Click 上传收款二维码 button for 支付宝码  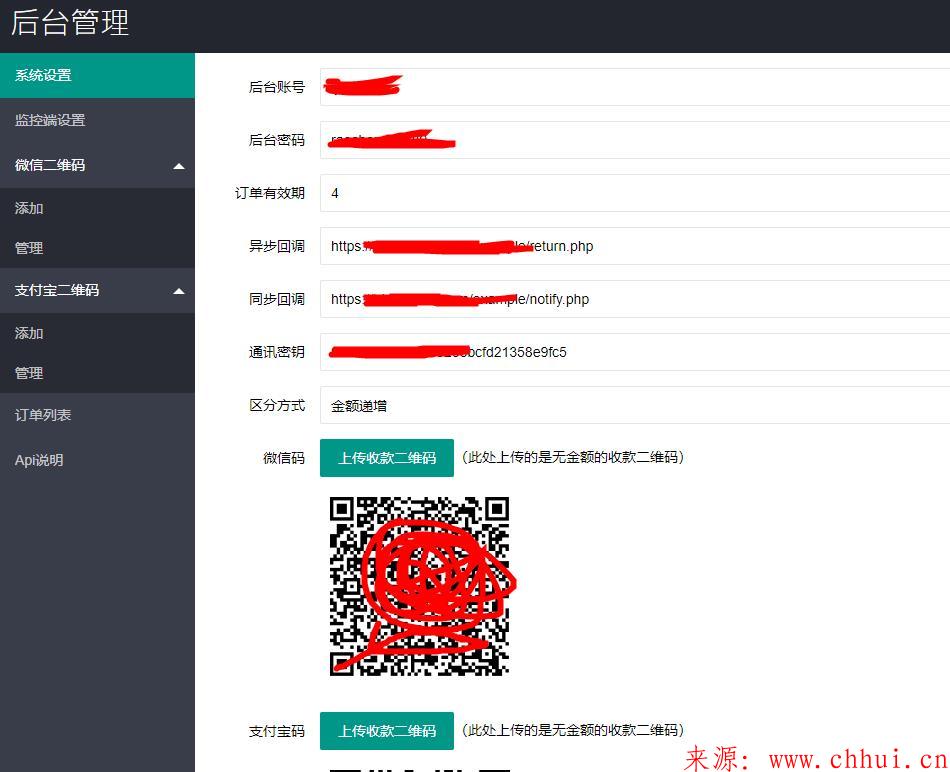click(387, 731)
